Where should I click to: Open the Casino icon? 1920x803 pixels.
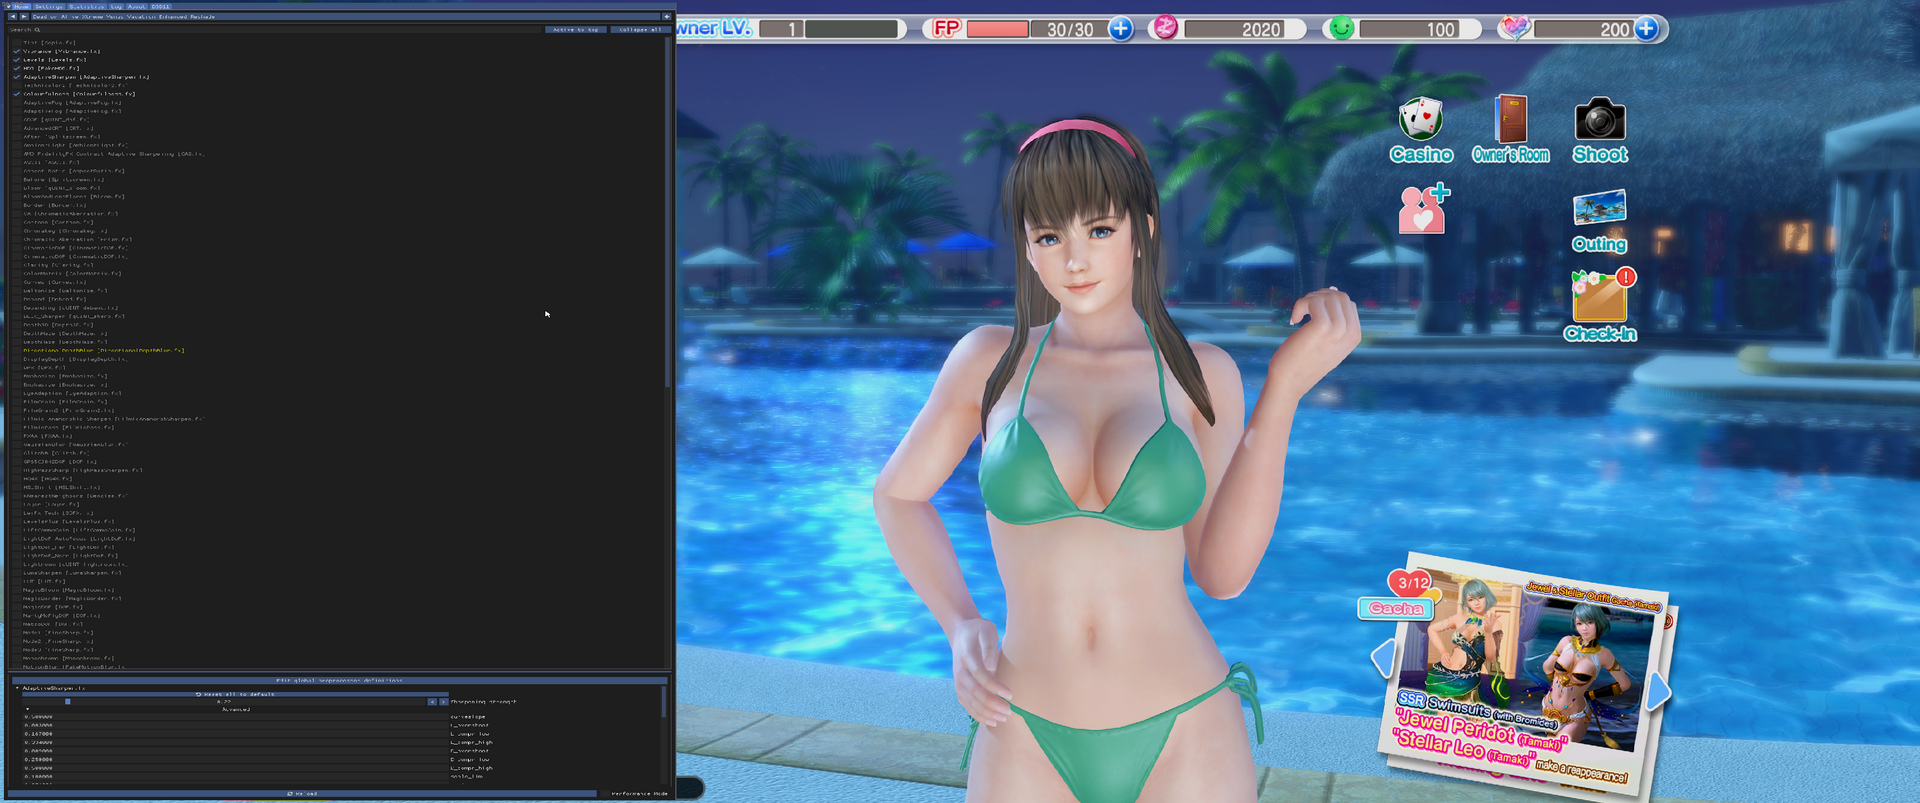(1421, 130)
